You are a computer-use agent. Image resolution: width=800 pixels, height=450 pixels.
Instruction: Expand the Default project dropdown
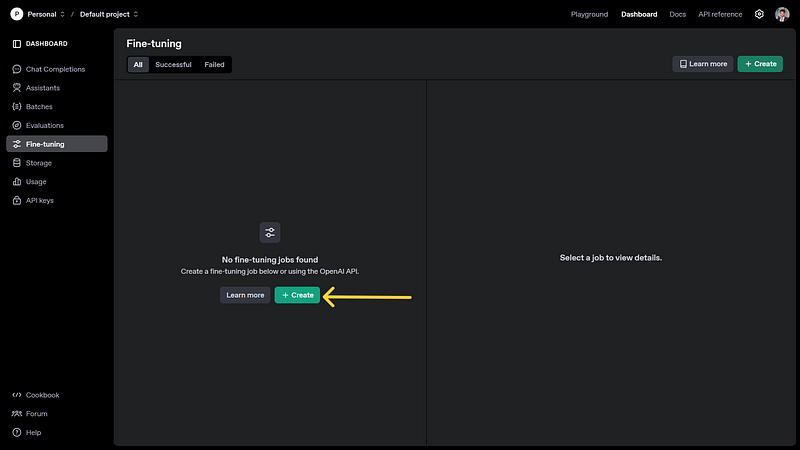[x=109, y=14]
